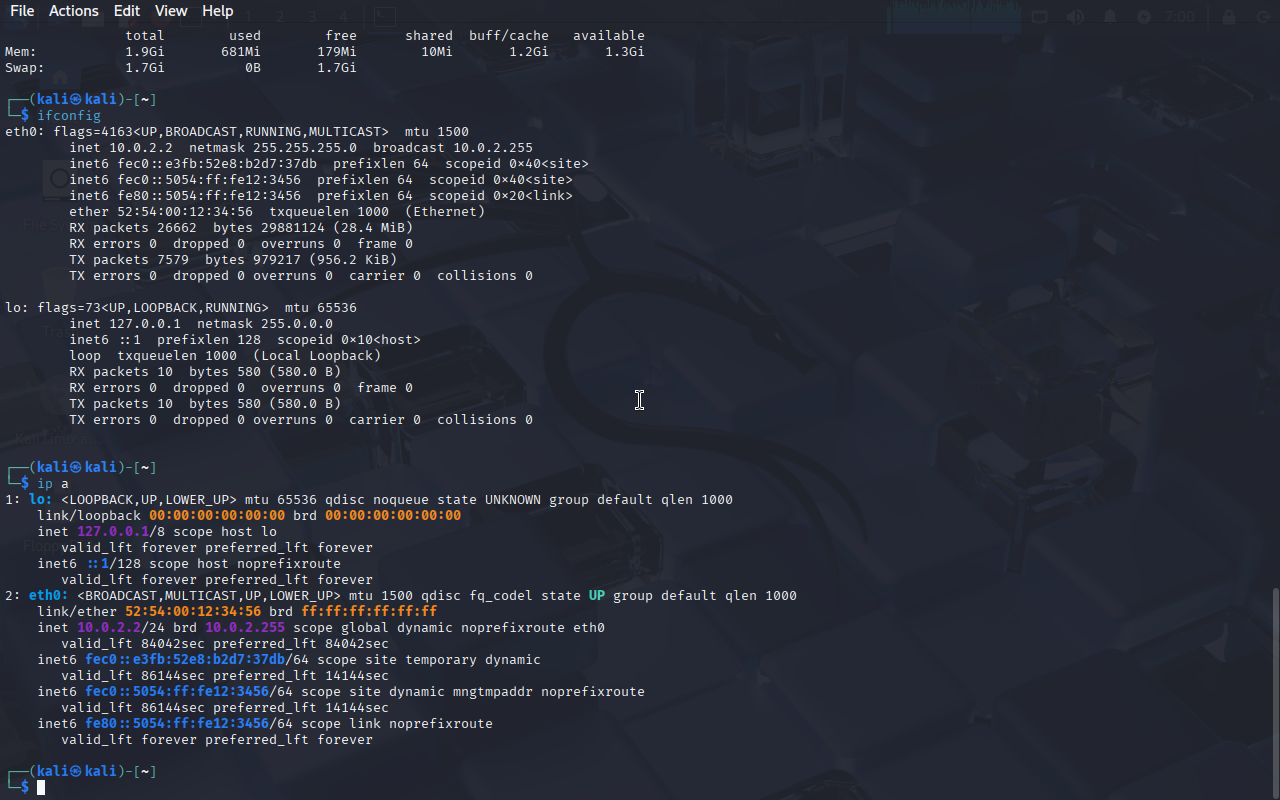Open the Actions menu
Image resolution: width=1280 pixels, height=800 pixels.
pos(74,11)
